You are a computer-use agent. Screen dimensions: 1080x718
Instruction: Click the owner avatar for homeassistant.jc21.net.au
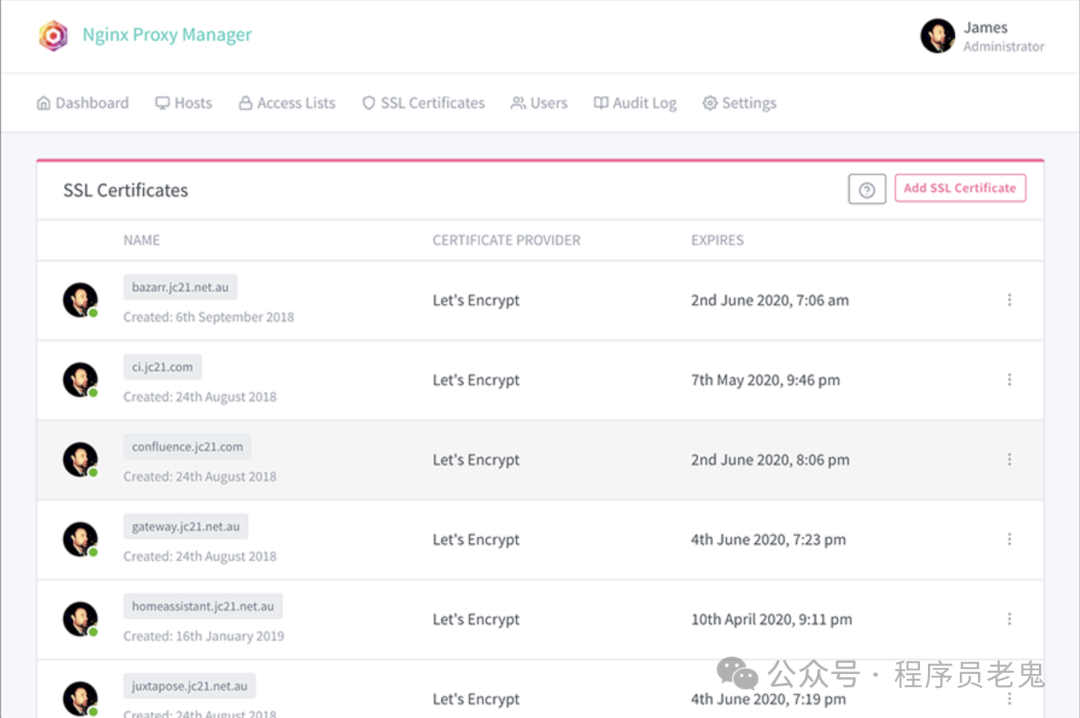[80, 619]
